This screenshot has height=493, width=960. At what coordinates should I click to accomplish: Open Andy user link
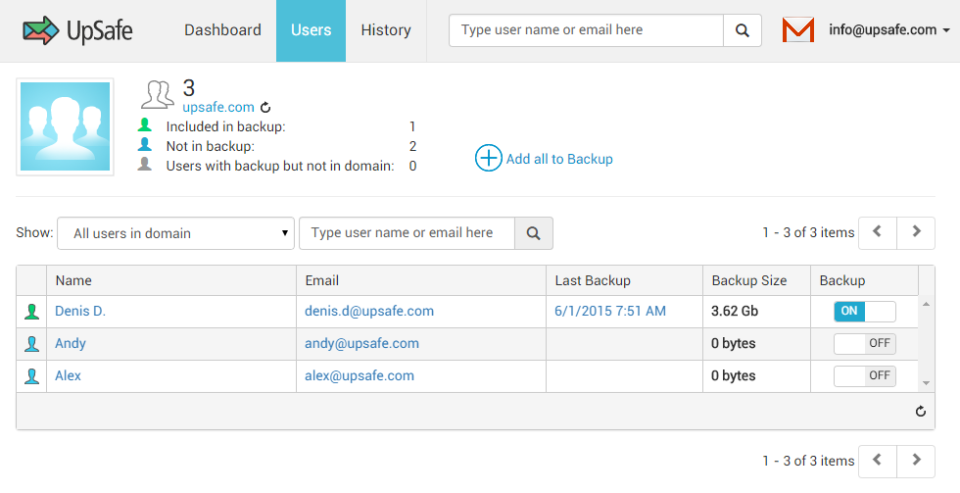coord(70,344)
